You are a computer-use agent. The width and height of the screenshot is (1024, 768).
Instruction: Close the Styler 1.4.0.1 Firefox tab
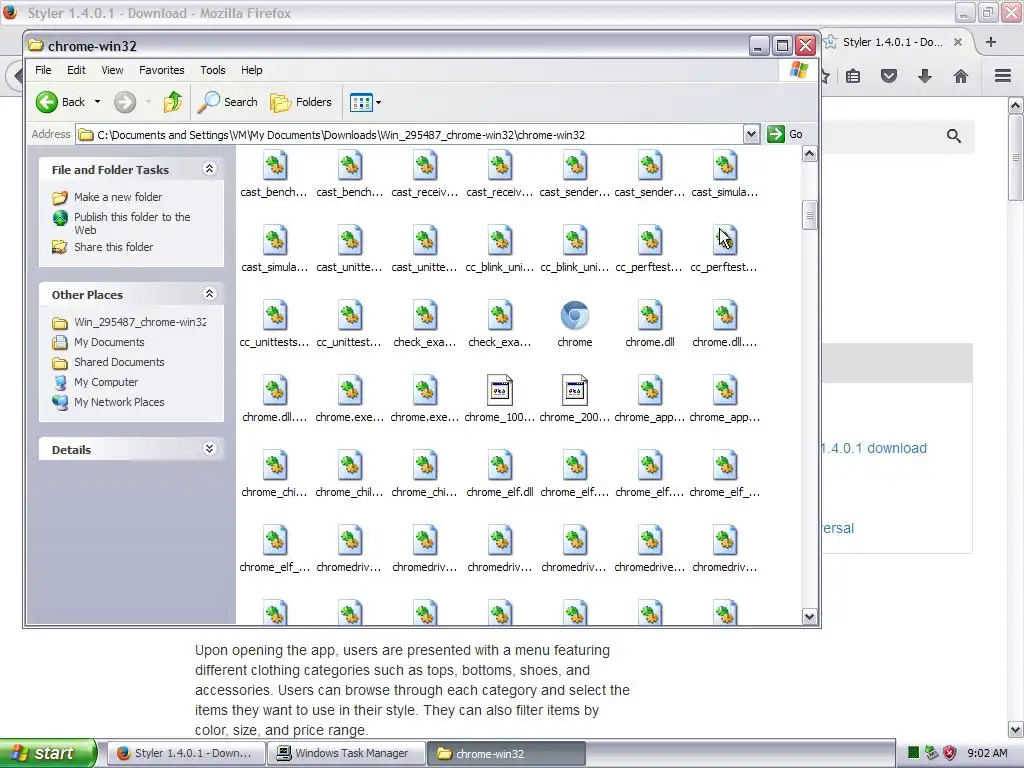[x=957, y=42]
